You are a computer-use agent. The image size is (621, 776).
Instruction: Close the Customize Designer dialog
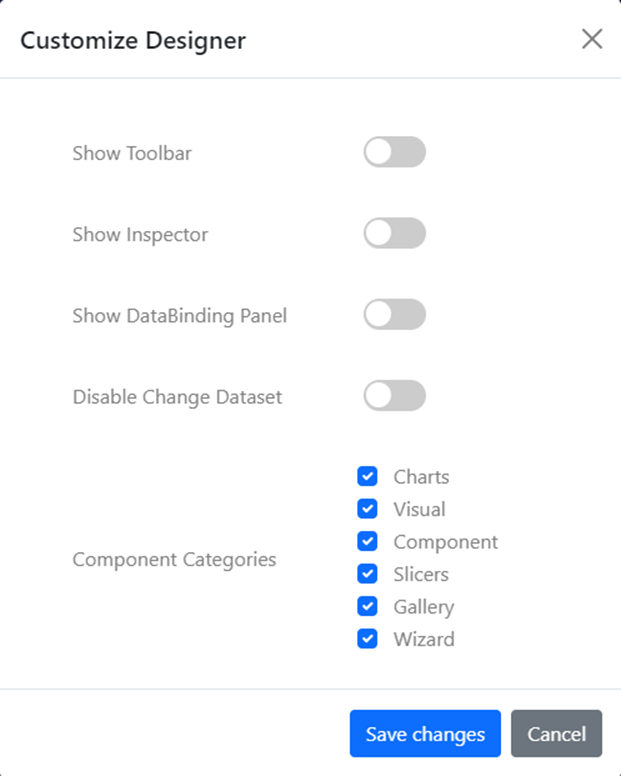pos(592,39)
